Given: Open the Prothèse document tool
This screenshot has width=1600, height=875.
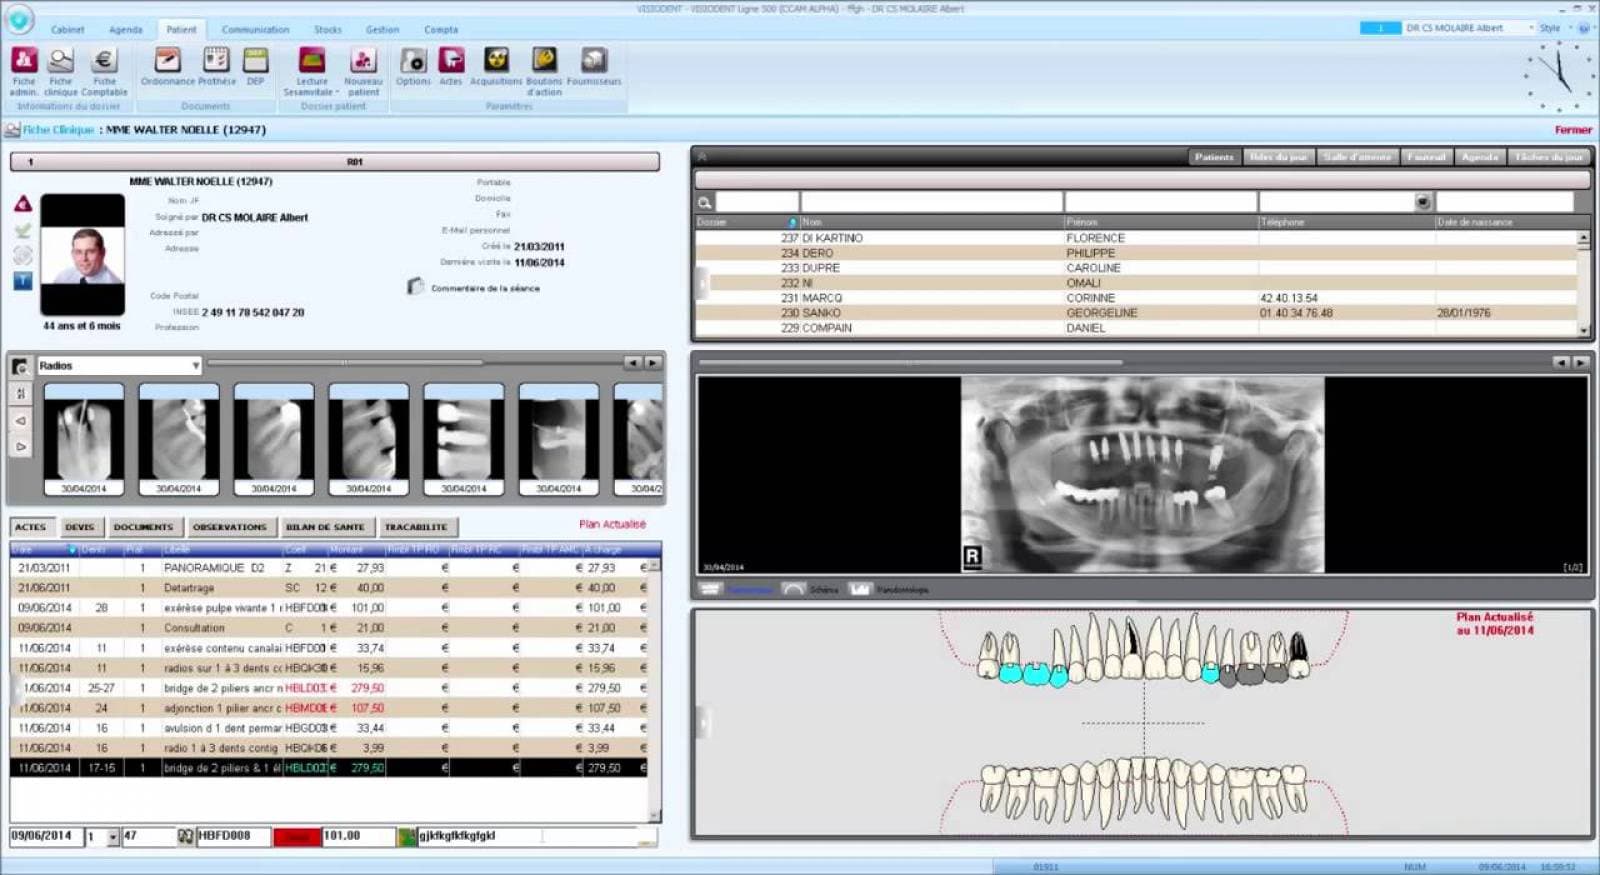Looking at the screenshot, I should (216, 62).
